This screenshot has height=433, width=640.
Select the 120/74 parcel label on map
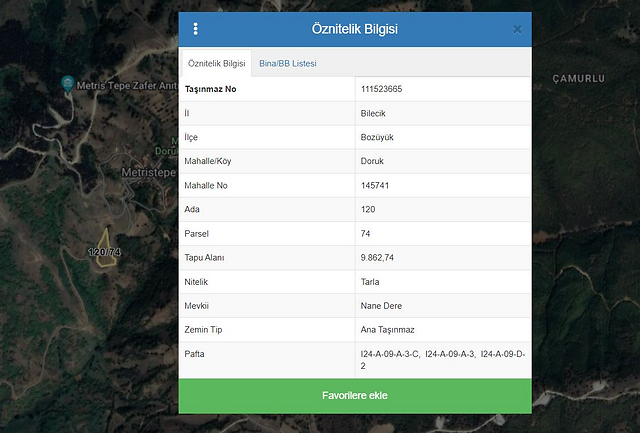[104, 252]
